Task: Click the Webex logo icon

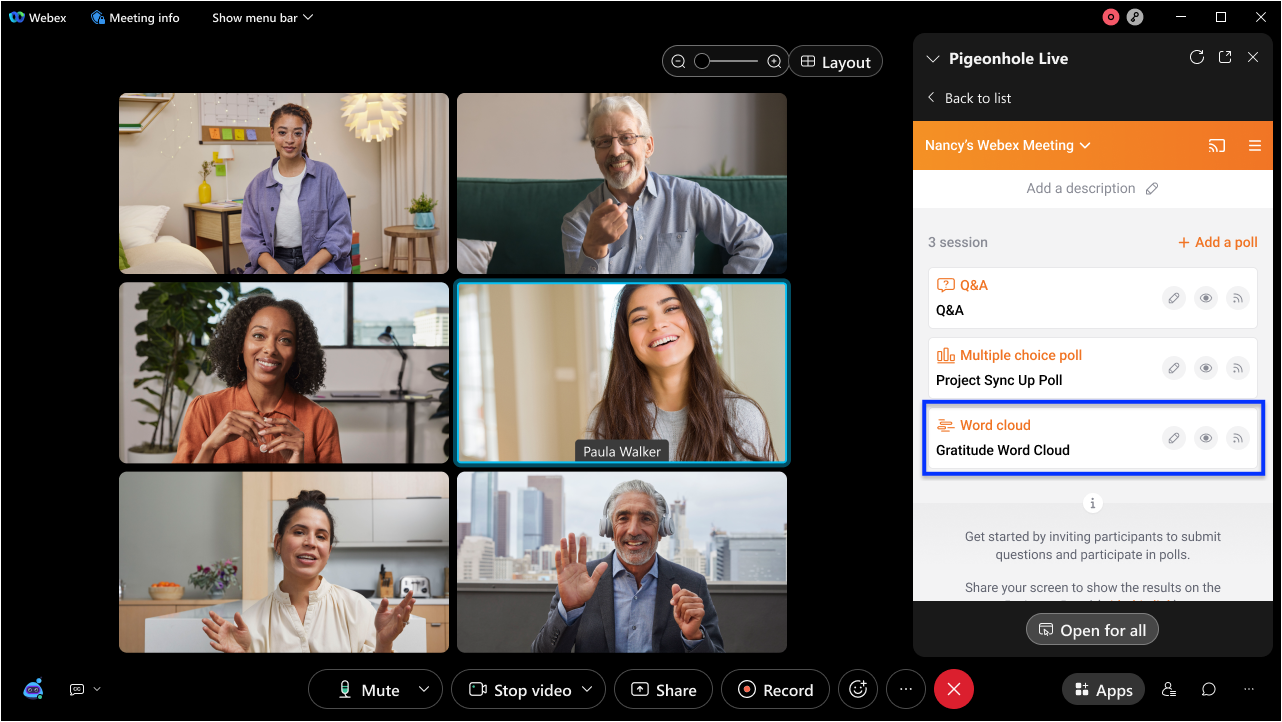Action: (16, 17)
